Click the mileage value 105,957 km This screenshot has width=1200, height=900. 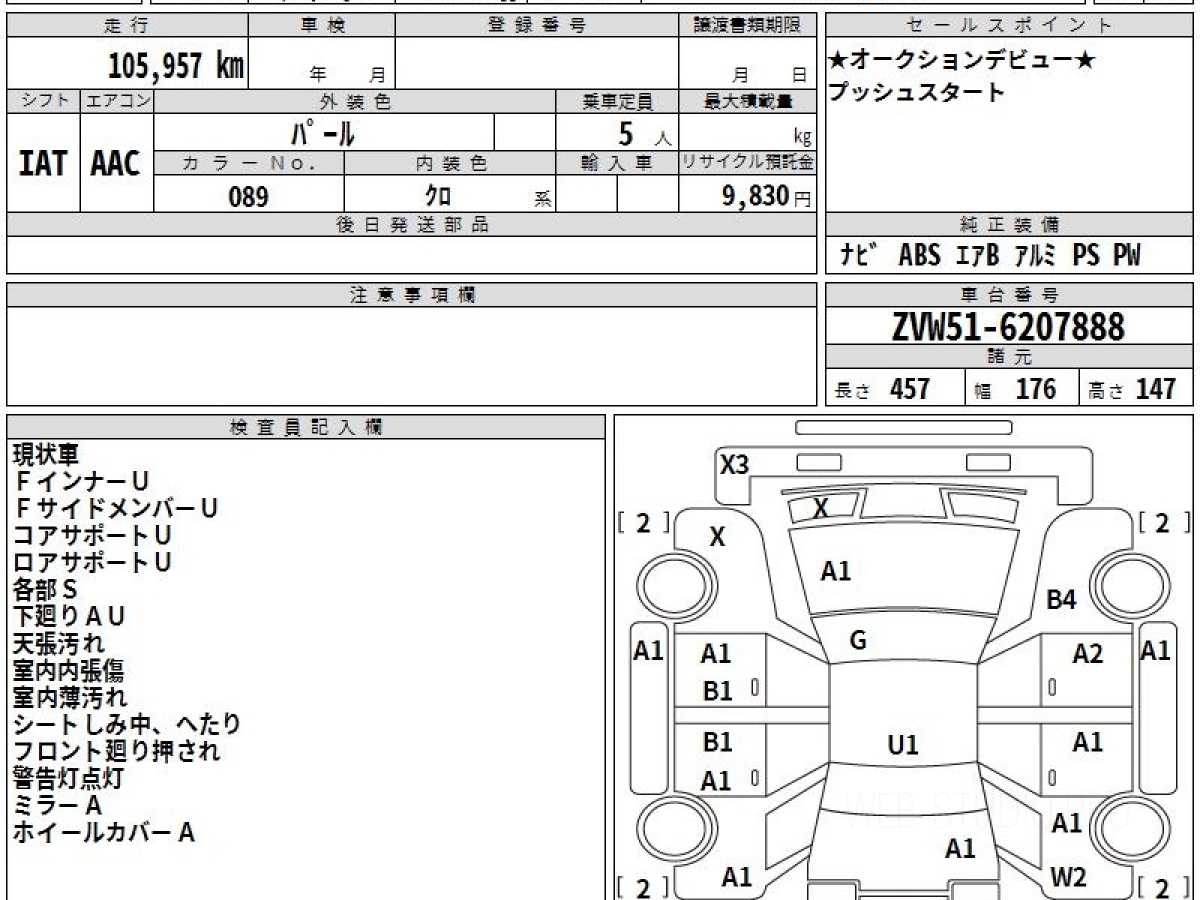pyautogui.click(x=176, y=66)
